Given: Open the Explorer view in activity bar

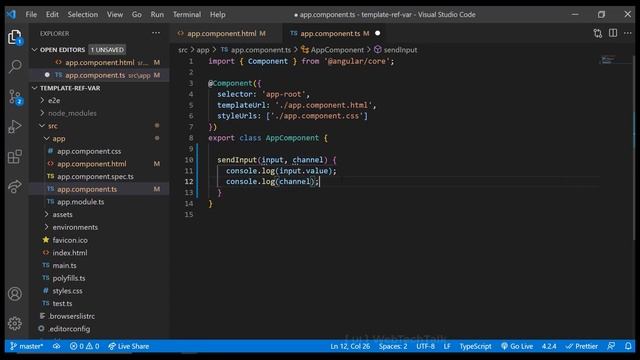Looking at the screenshot, I should point(15,38).
